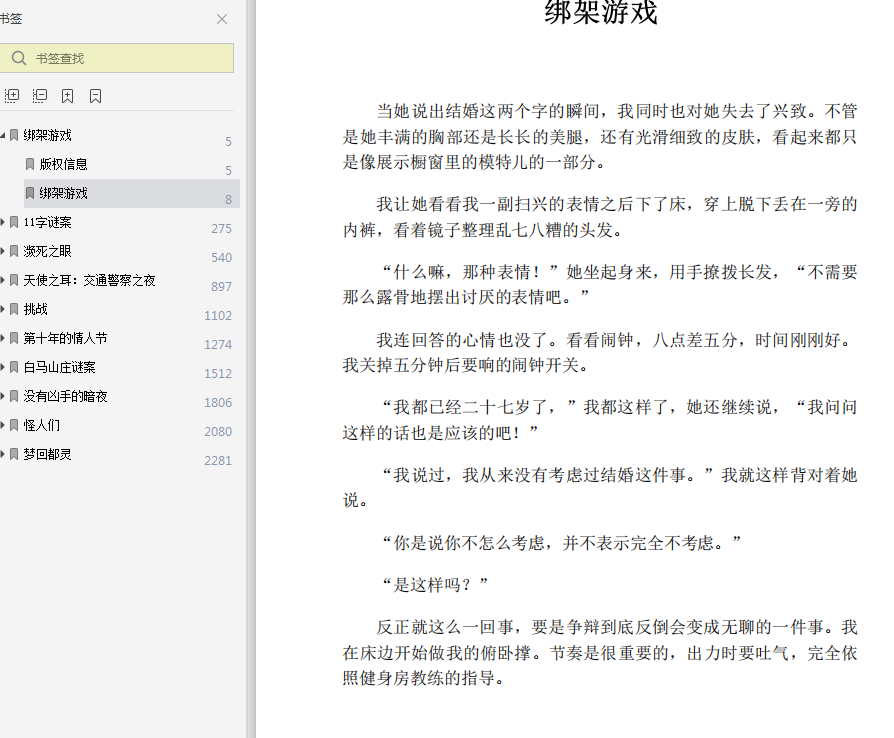Image resolution: width=894 pixels, height=738 pixels.
Task: Add a new bookmark icon
Action: pyautogui.click(x=67, y=96)
